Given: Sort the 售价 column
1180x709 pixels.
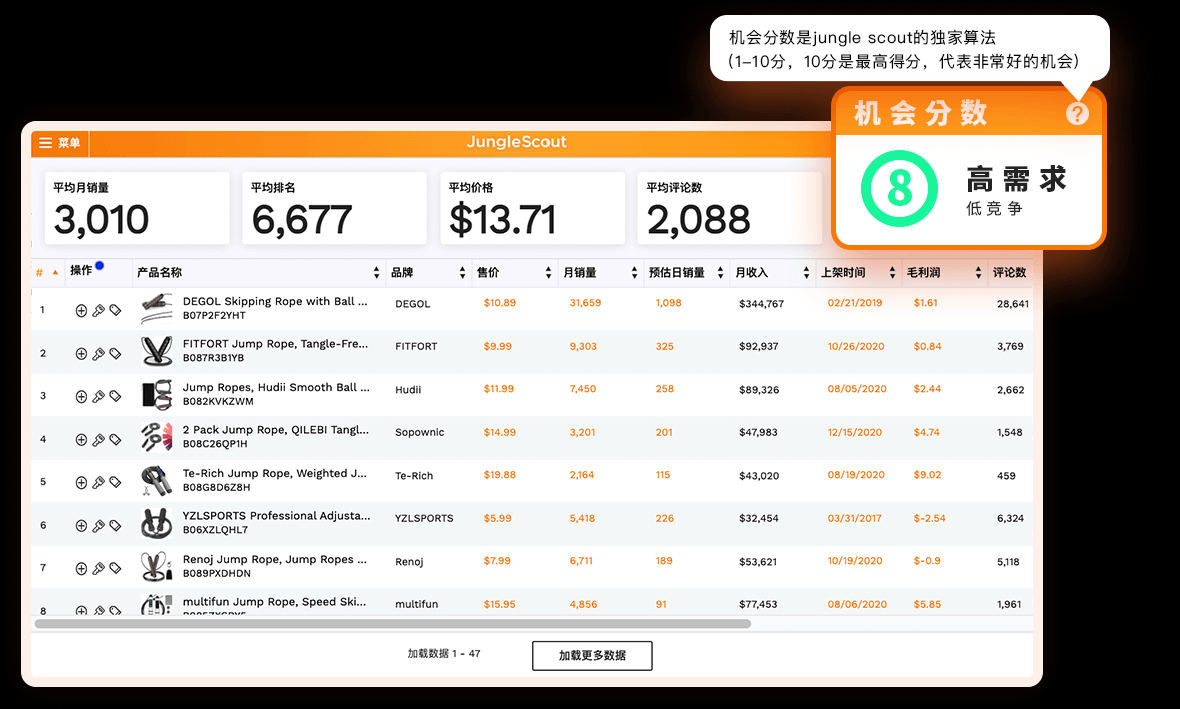Looking at the screenshot, I should (x=549, y=272).
